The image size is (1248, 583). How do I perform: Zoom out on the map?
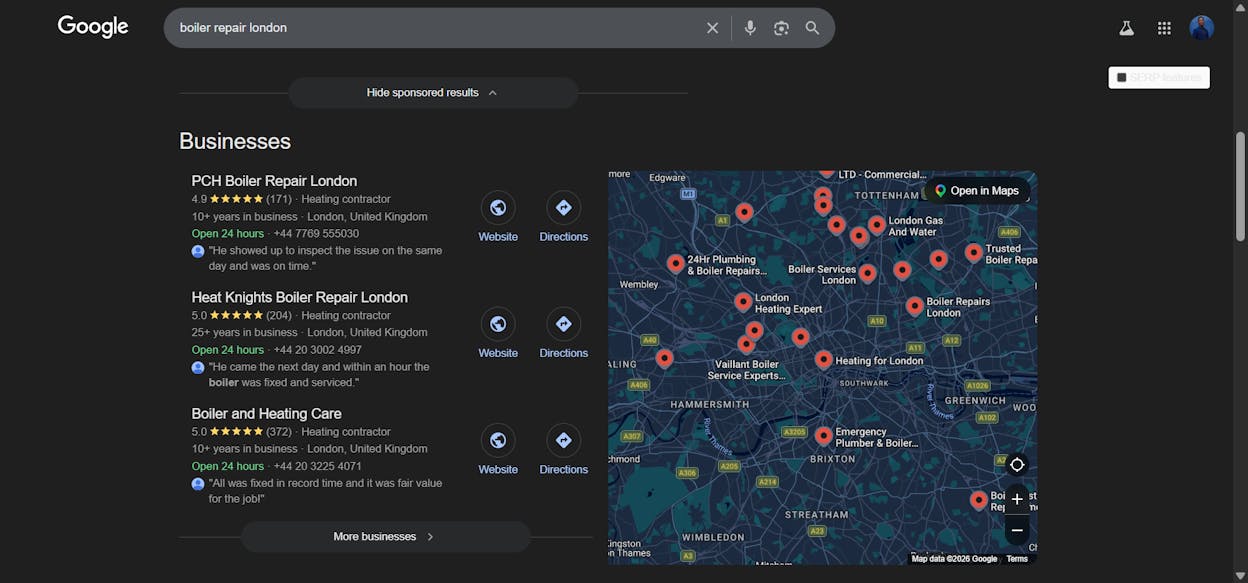(1017, 530)
